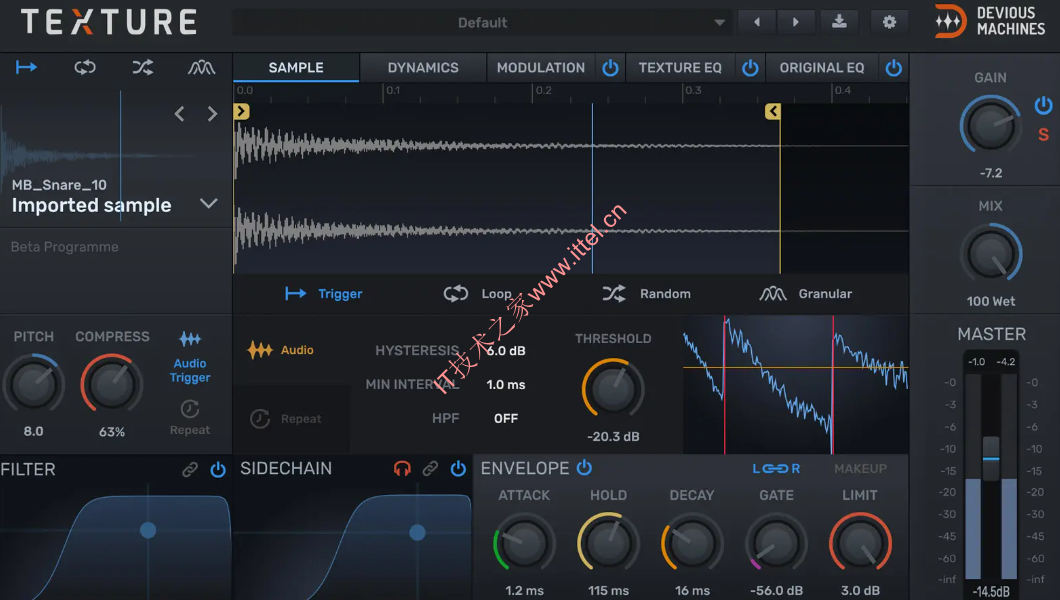
Task: Choose Repeat trigger source in center panel
Action: click(285, 419)
